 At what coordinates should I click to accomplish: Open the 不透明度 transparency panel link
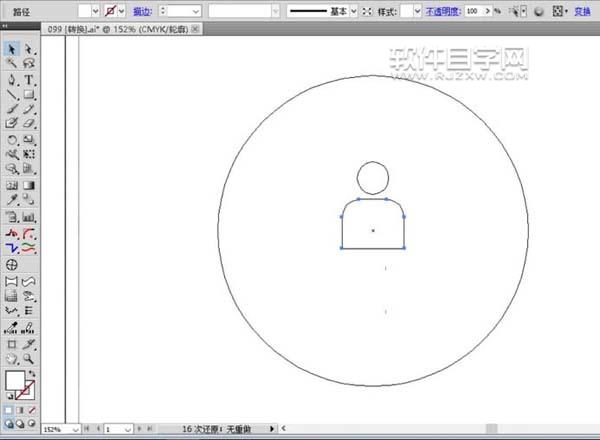tap(443, 11)
